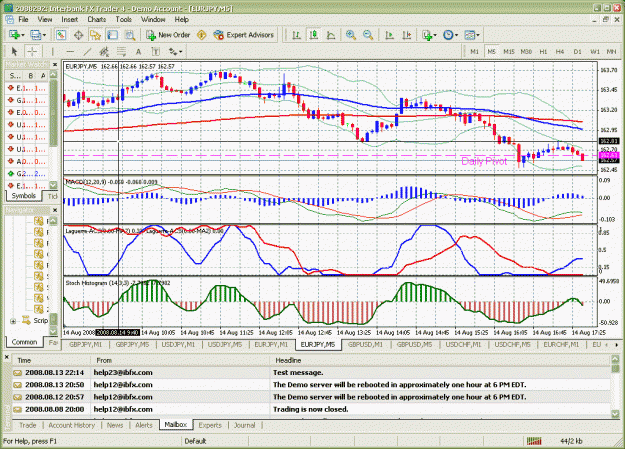The image size is (625, 449).
Task: Open the Data Window crosshair-target icon
Action: pos(79,35)
